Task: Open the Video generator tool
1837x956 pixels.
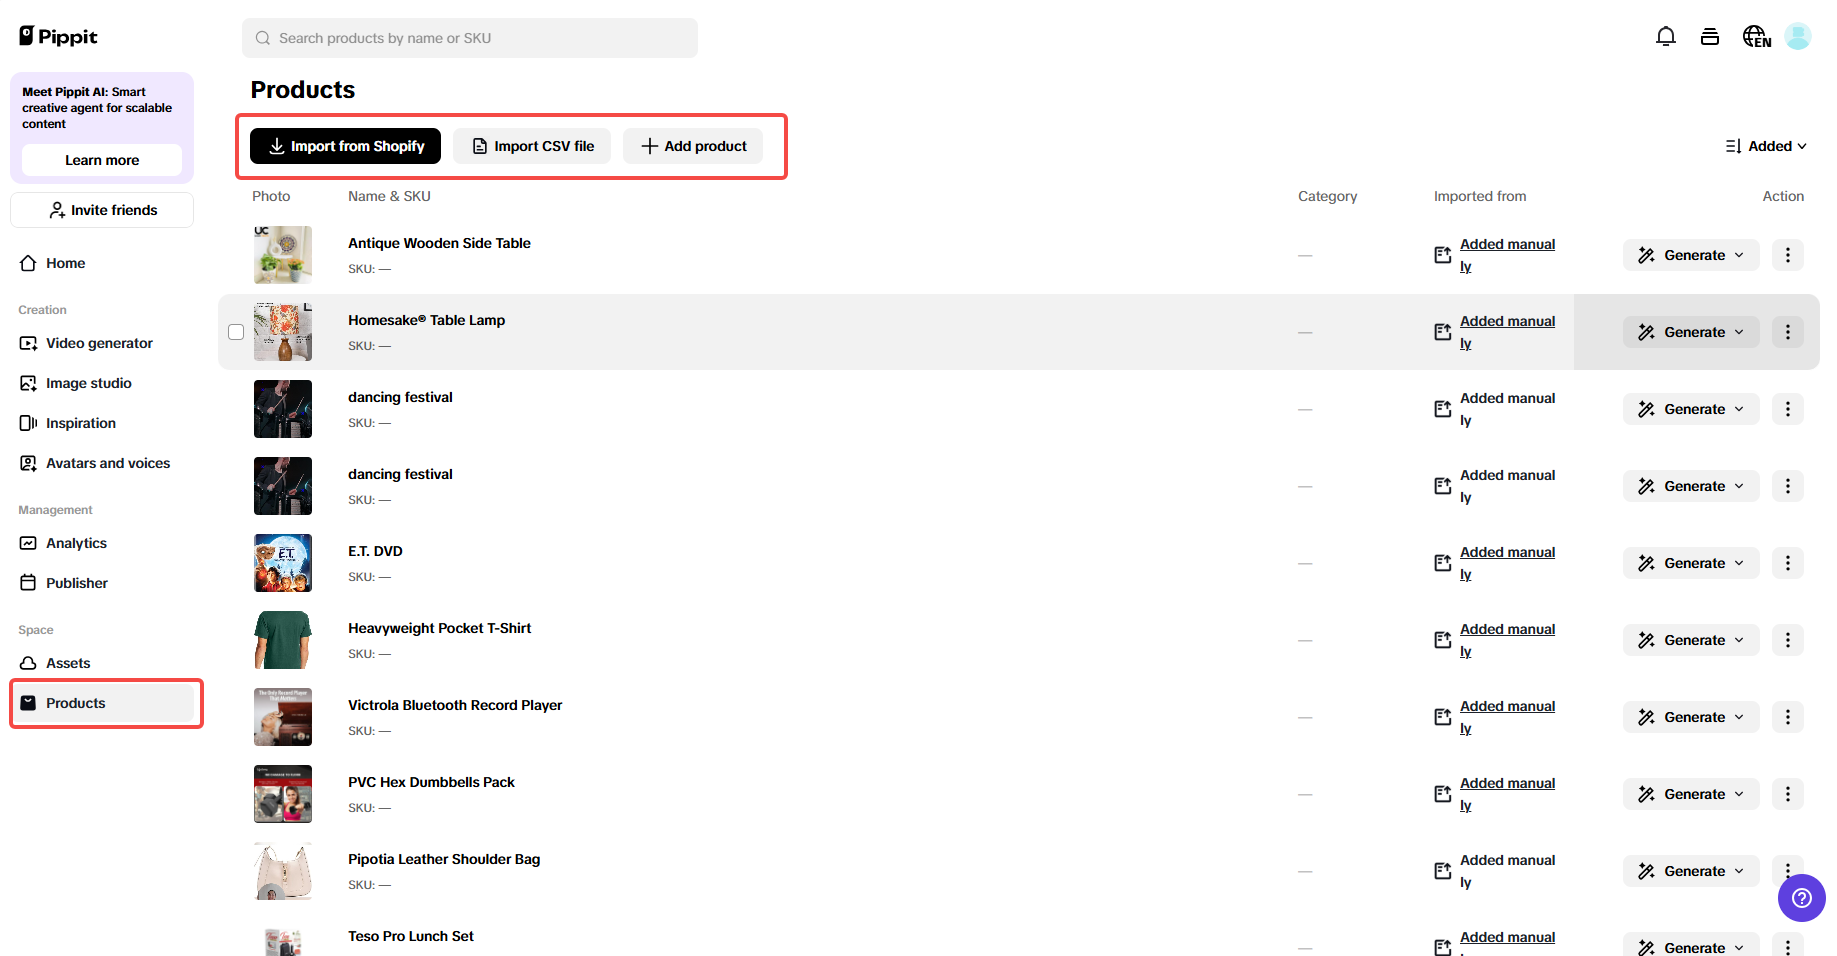Action: click(99, 343)
